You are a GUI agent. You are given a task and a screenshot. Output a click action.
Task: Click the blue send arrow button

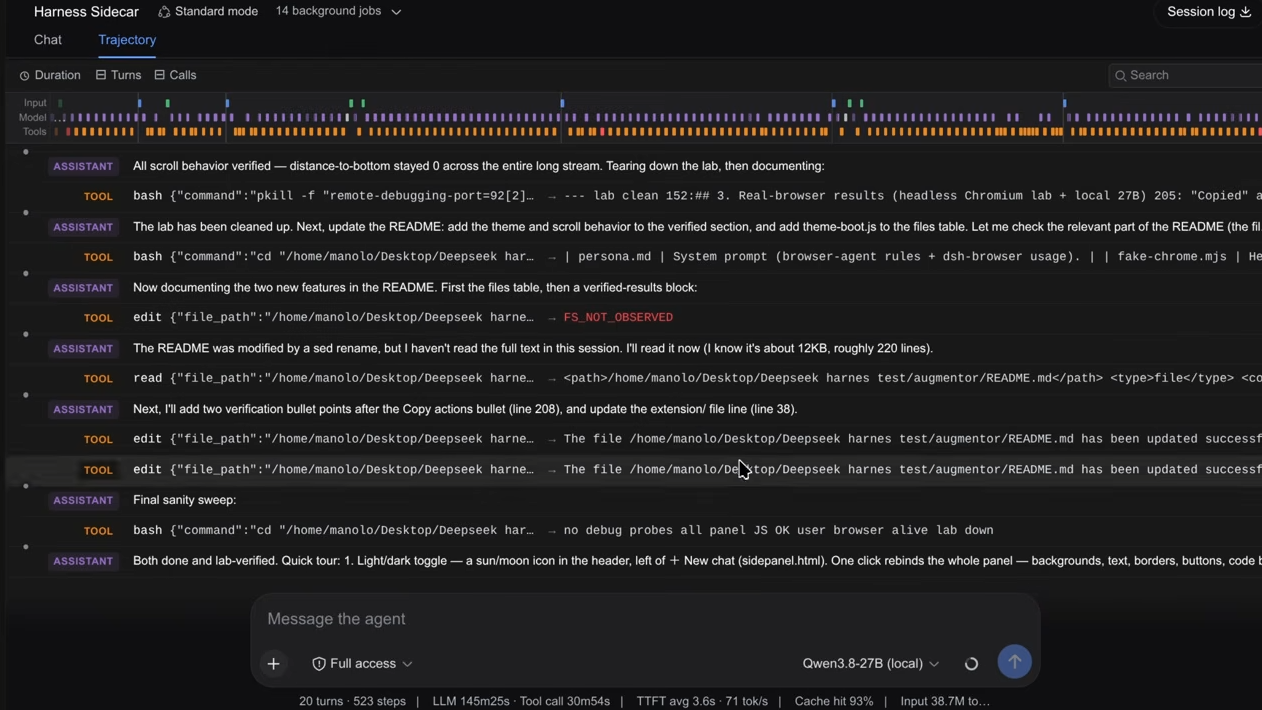[1014, 662]
